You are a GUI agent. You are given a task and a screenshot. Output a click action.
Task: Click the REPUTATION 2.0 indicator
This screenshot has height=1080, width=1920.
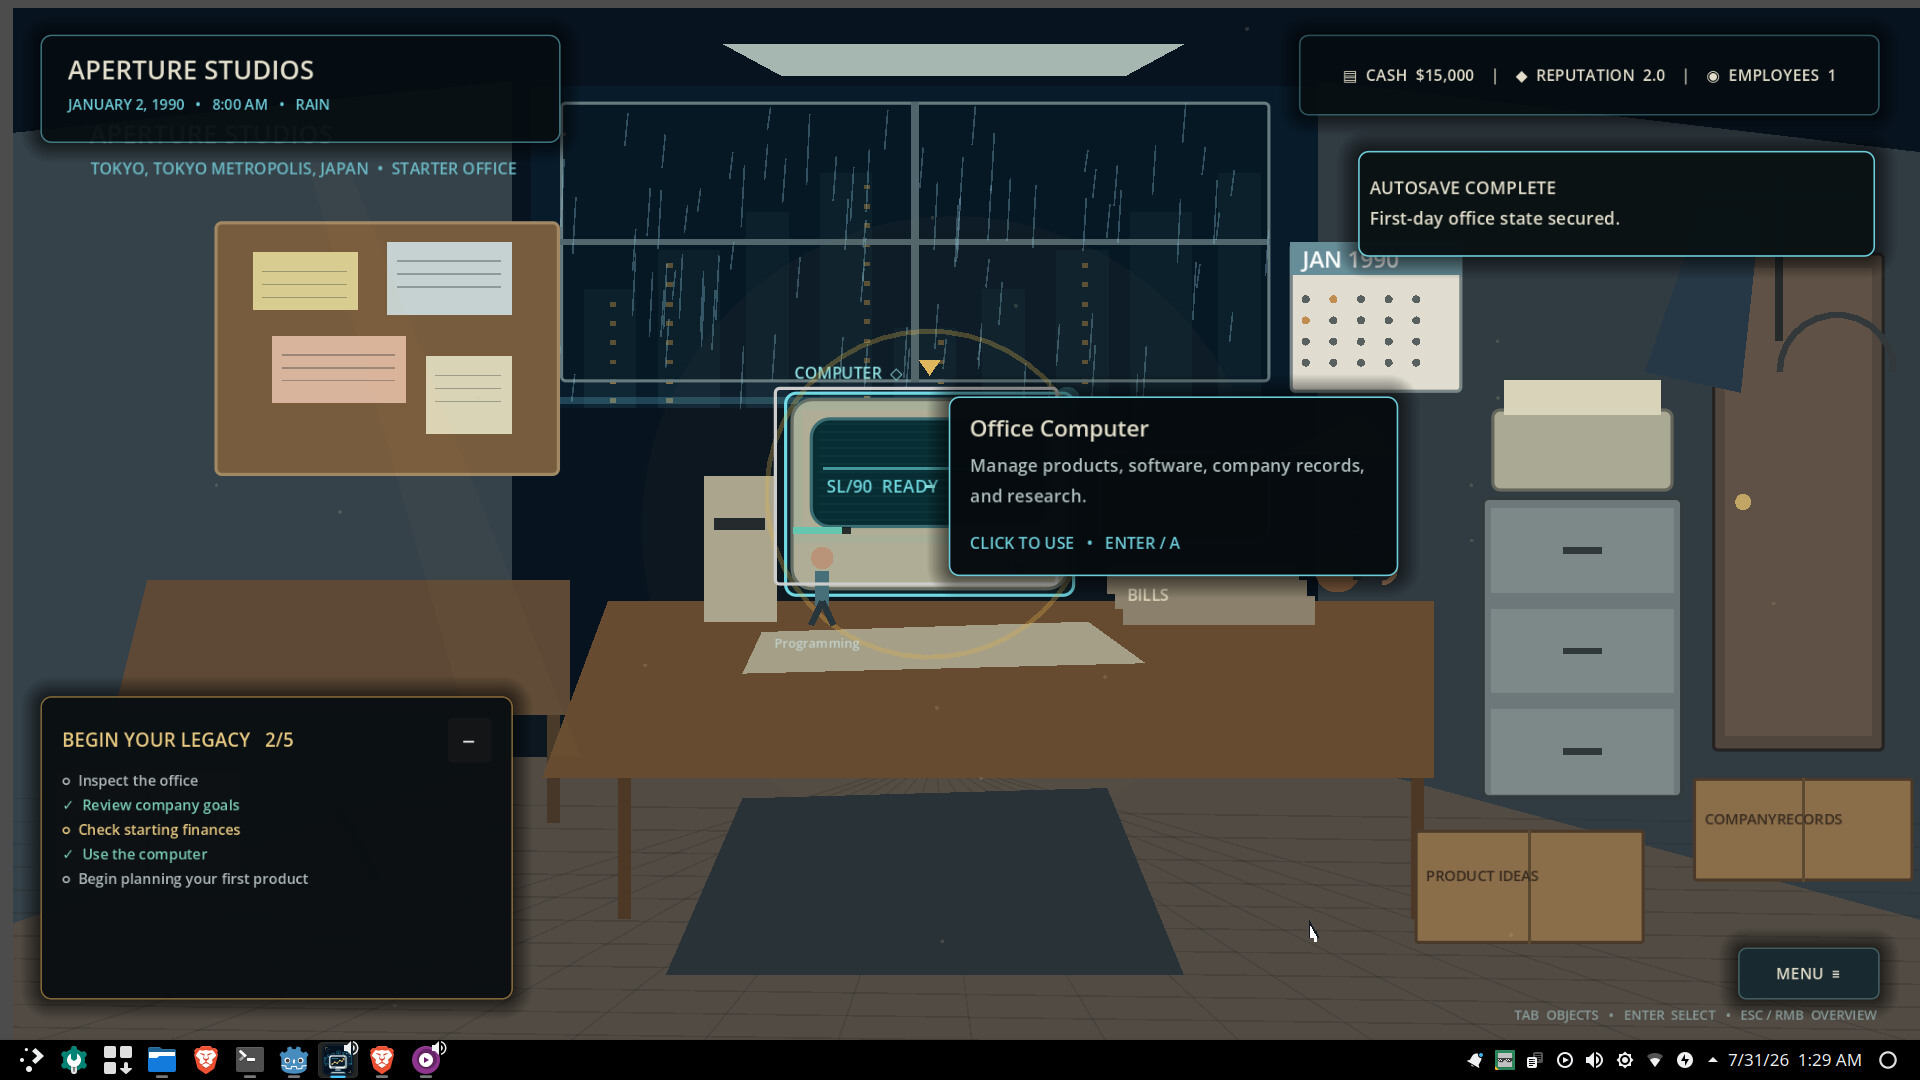pyautogui.click(x=1590, y=76)
